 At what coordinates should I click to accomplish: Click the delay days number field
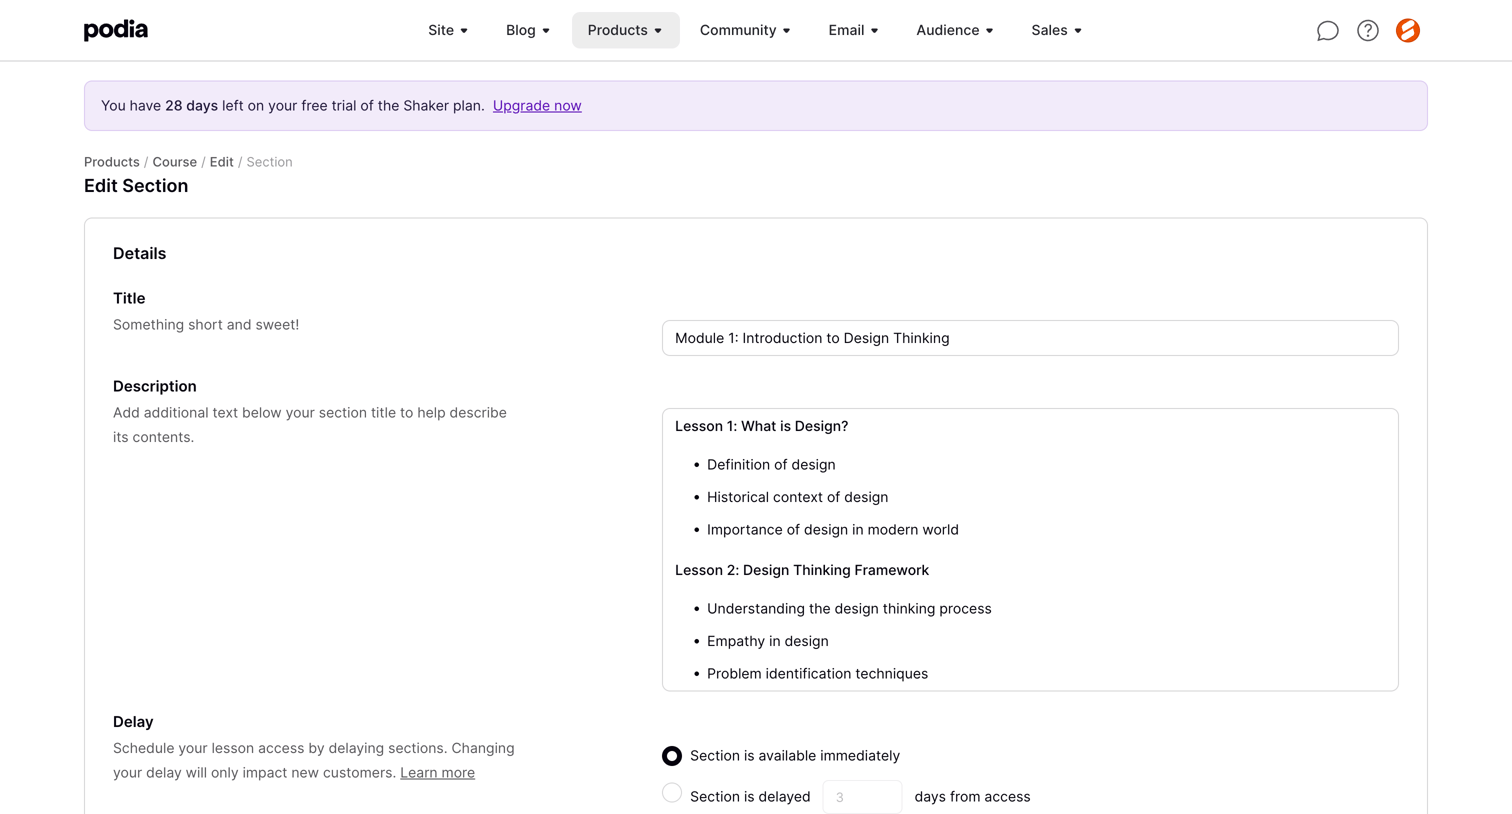pos(862,797)
